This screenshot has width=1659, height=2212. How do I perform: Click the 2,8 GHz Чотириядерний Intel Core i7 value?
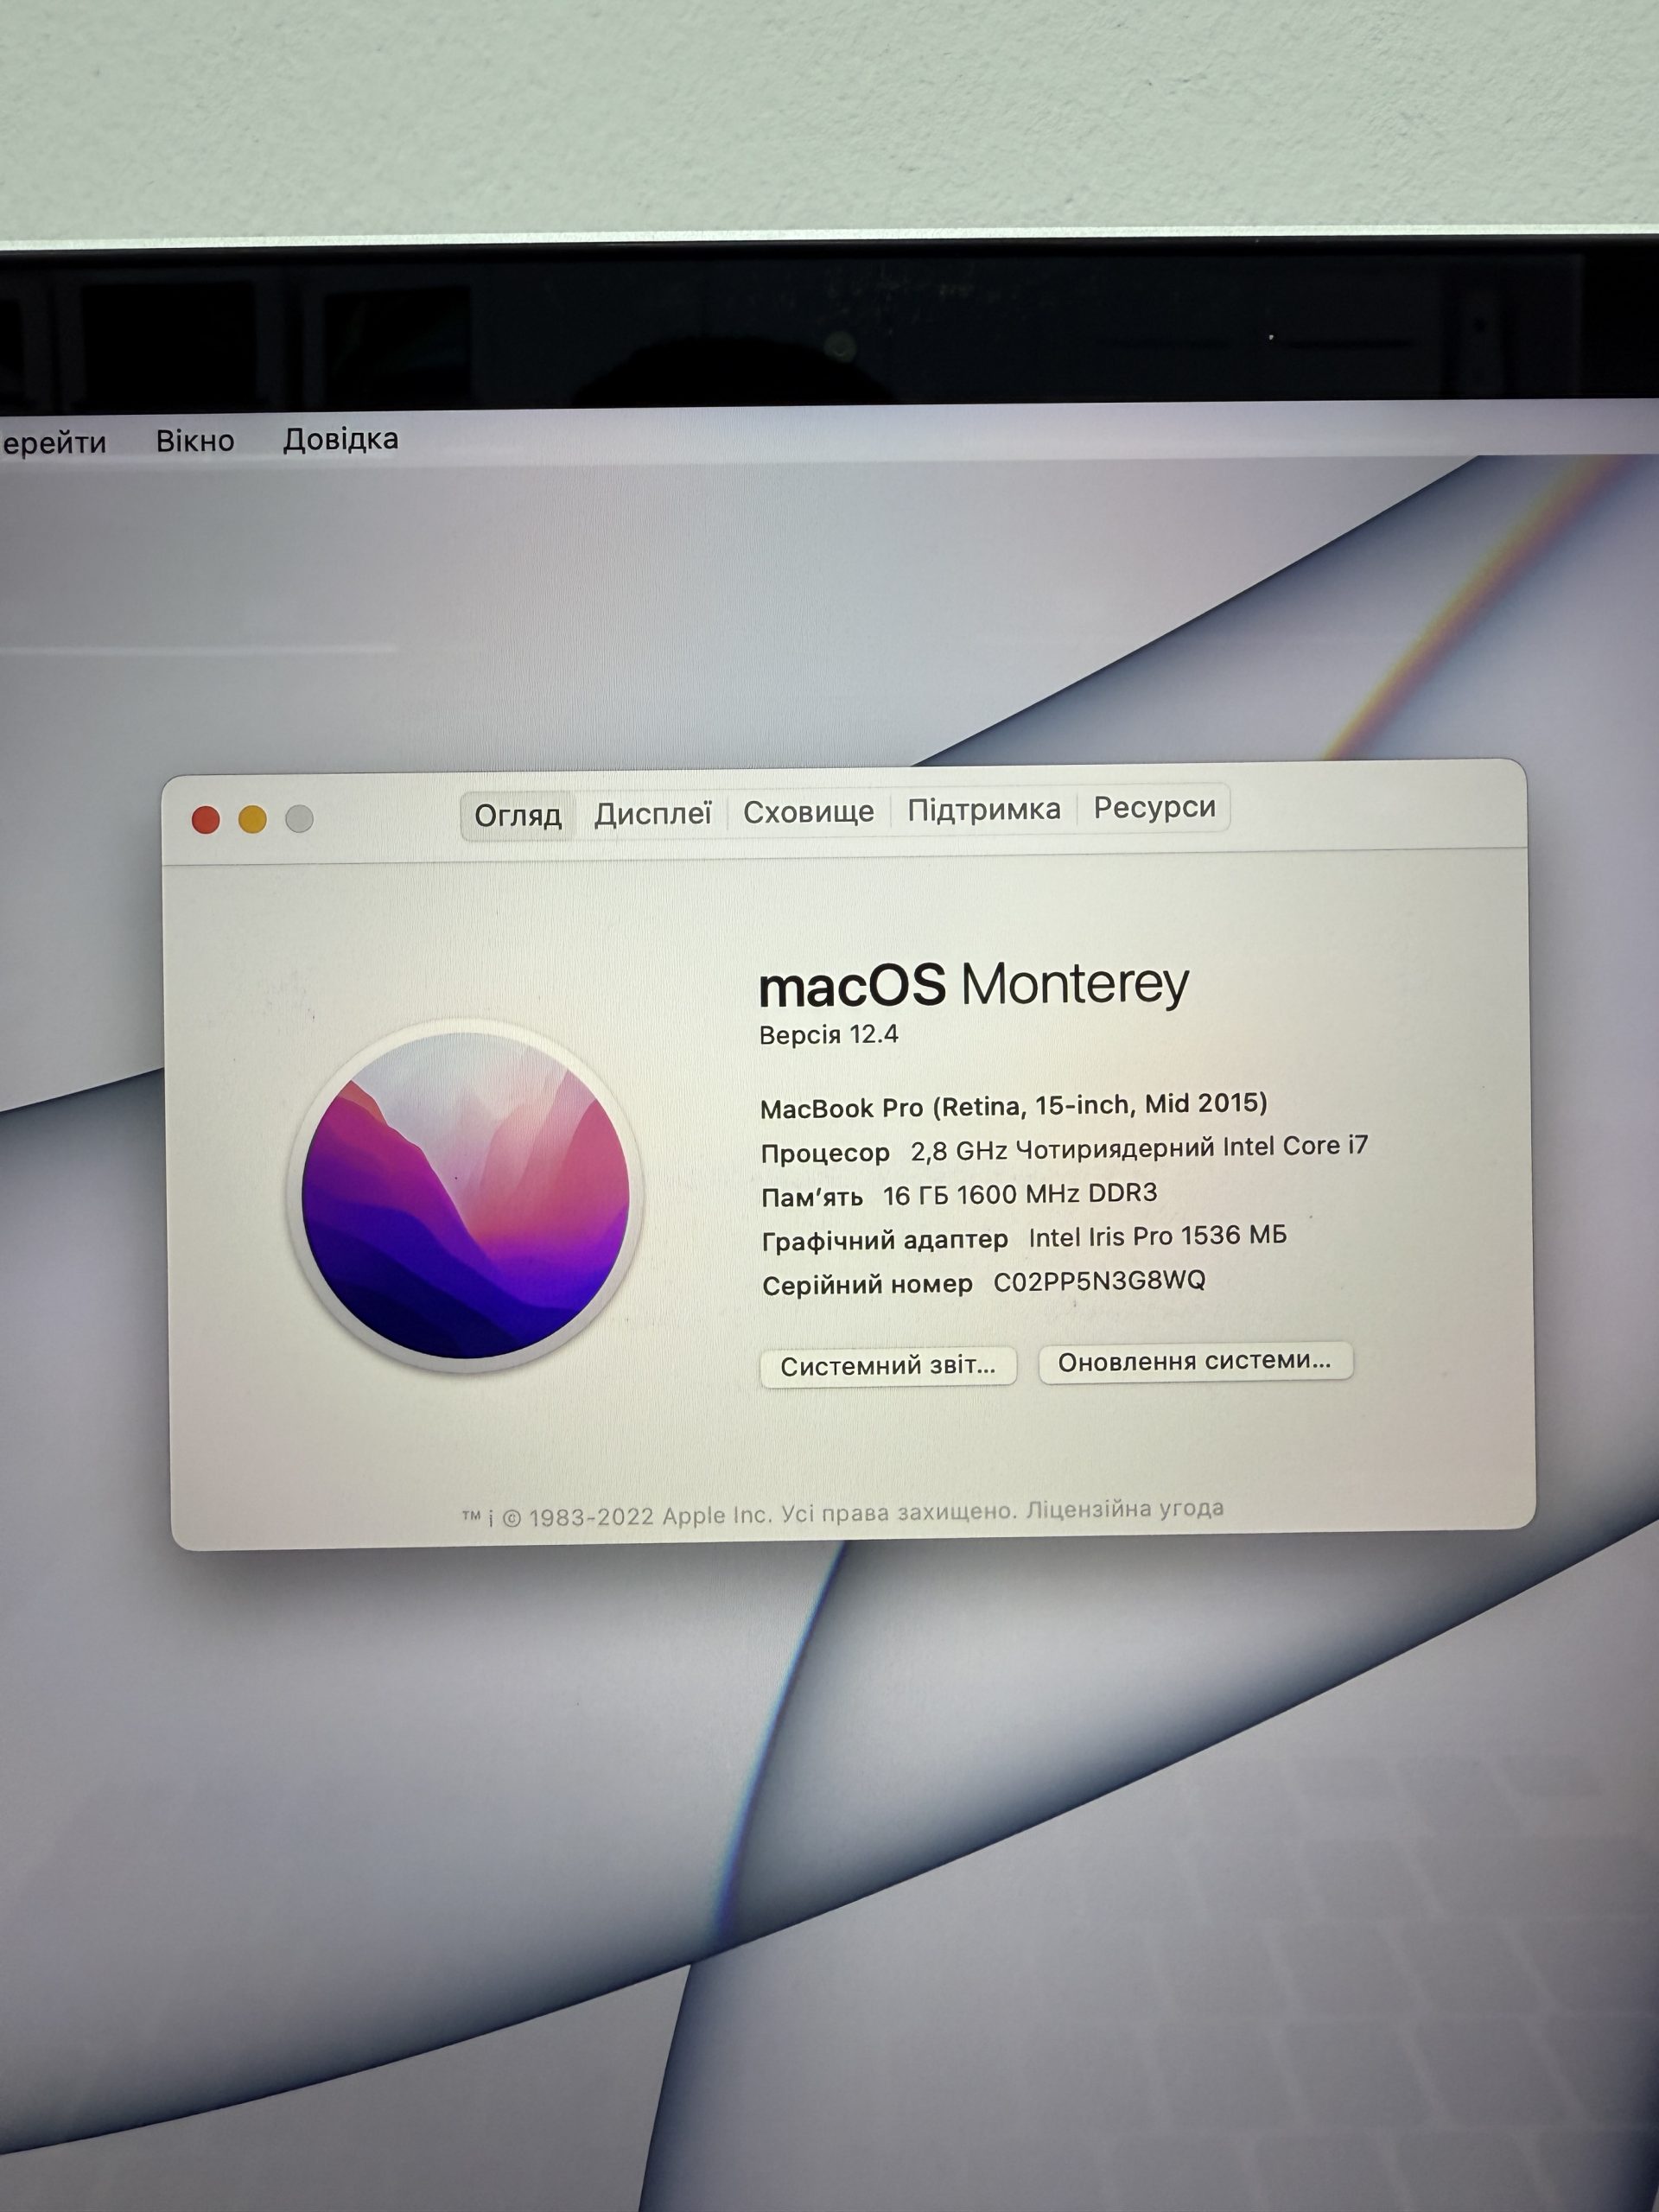coord(1139,1149)
